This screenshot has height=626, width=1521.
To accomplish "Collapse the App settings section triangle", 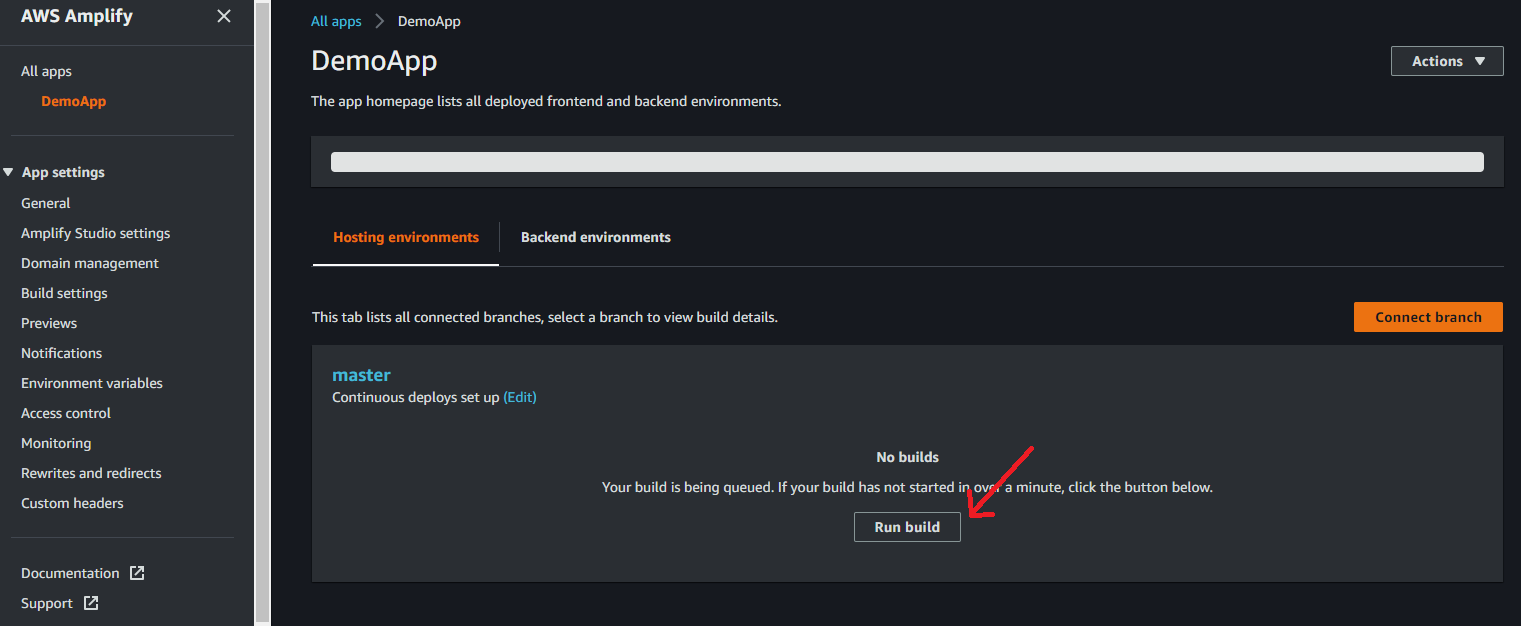I will [8, 172].
